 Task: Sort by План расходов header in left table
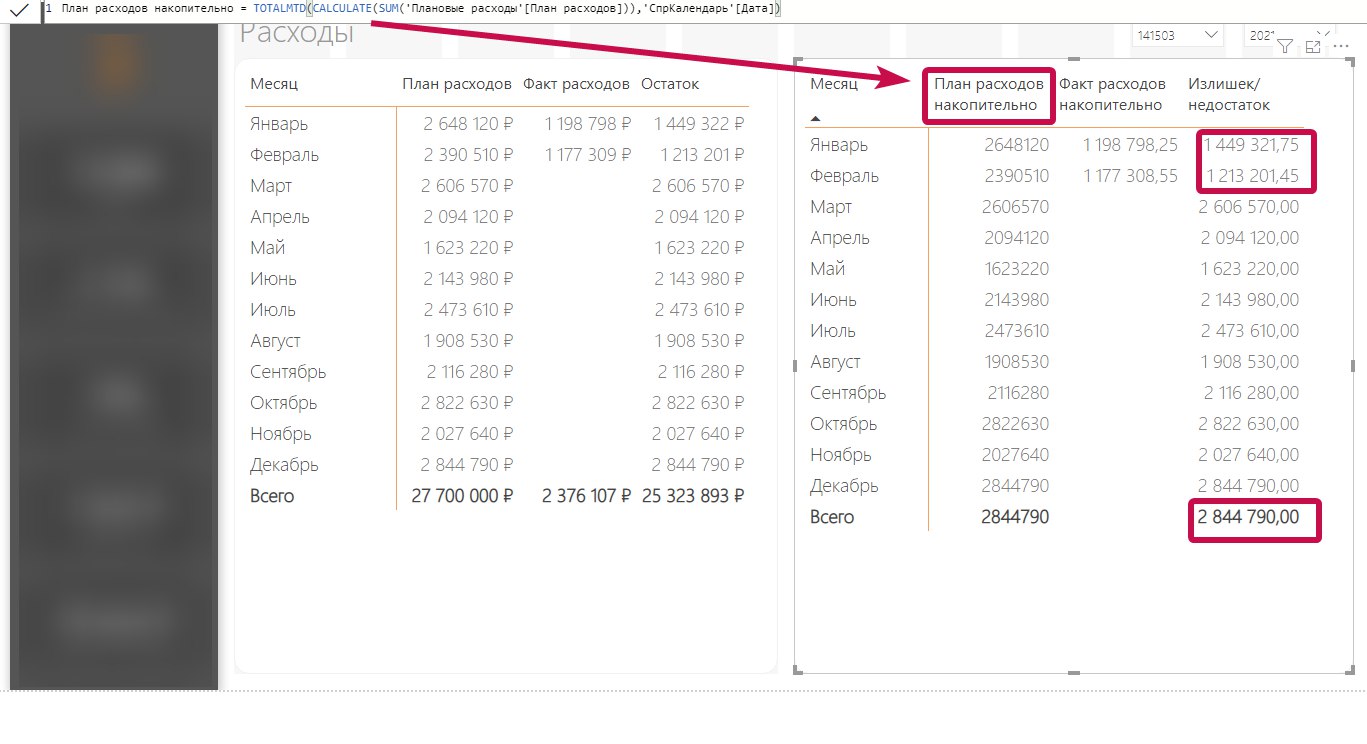point(457,84)
